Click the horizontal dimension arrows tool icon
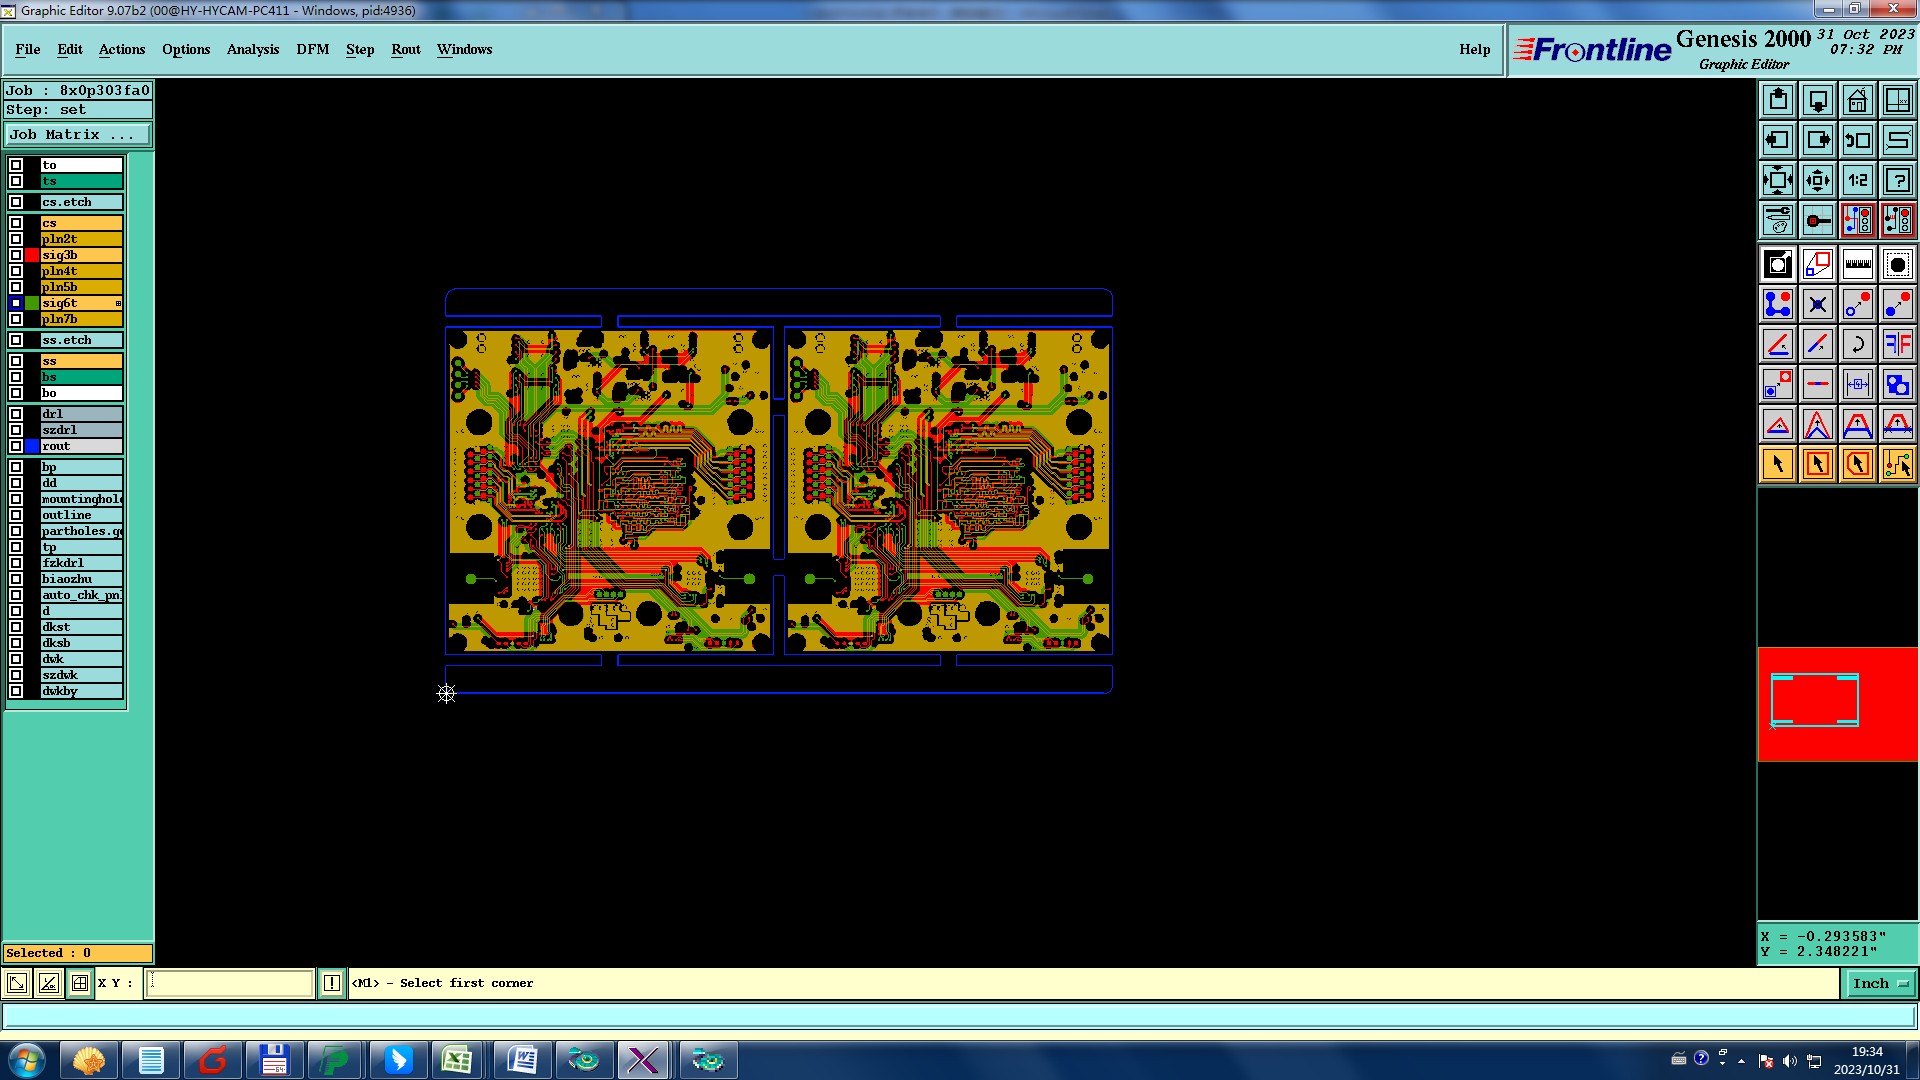The image size is (1920, 1080). coord(1858,384)
